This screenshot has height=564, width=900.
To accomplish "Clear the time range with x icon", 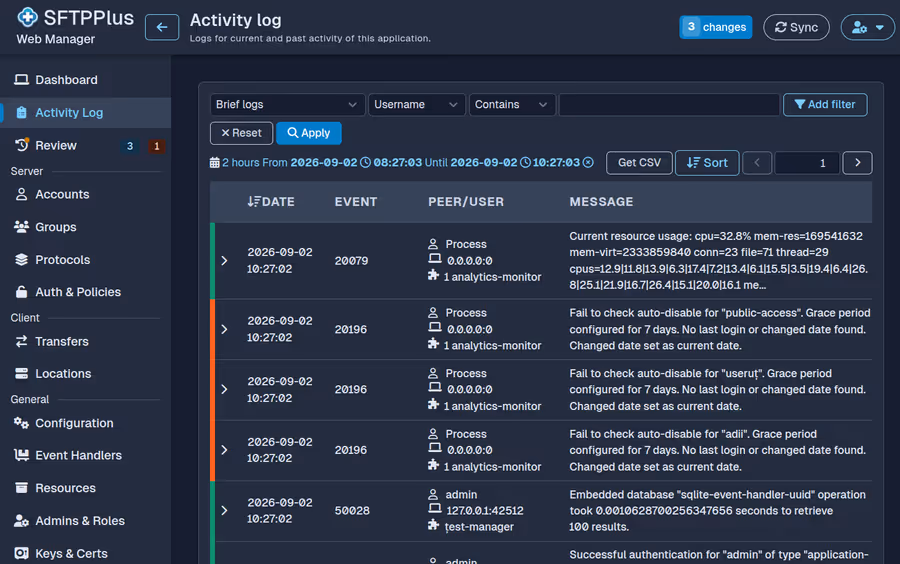I will [588, 162].
